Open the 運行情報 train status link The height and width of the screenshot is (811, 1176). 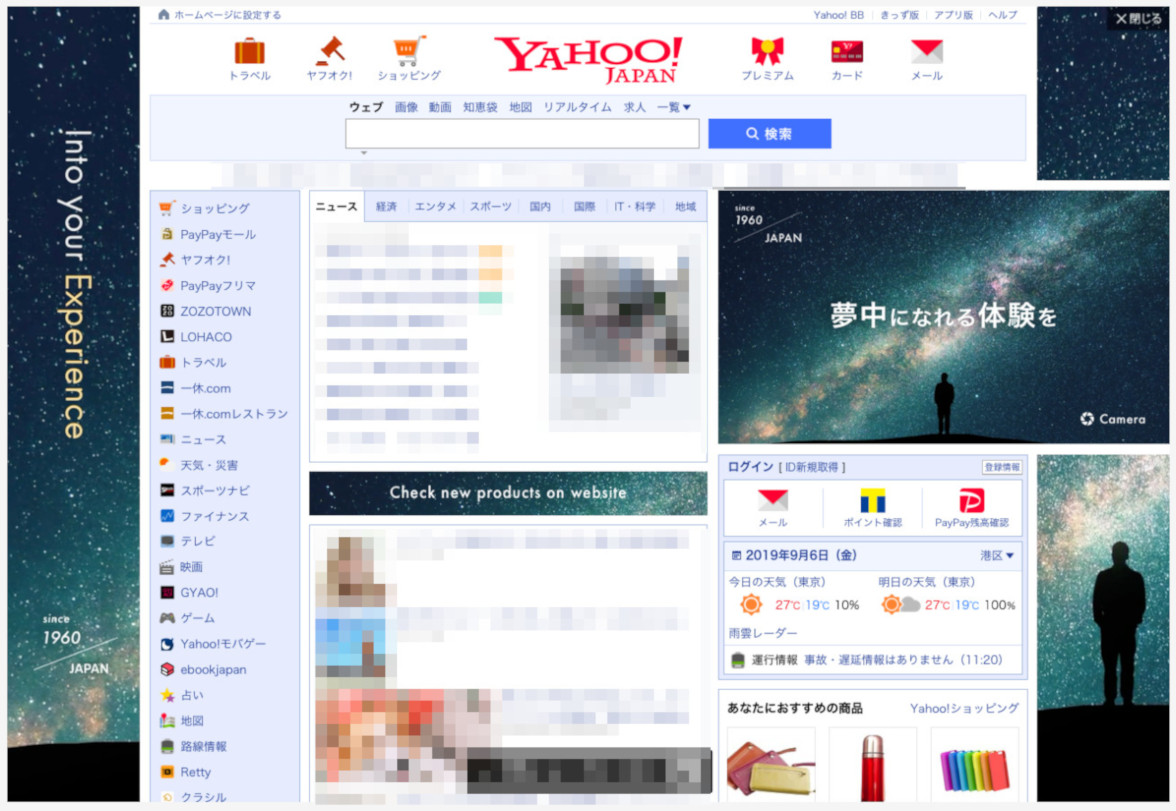click(774, 660)
